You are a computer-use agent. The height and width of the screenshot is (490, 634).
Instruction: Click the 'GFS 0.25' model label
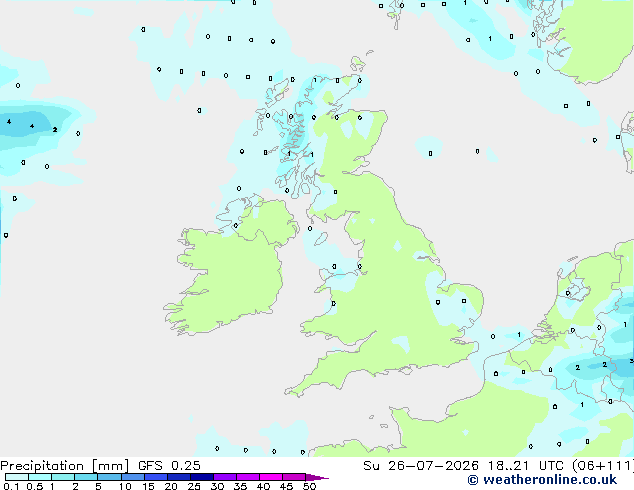tap(169, 466)
